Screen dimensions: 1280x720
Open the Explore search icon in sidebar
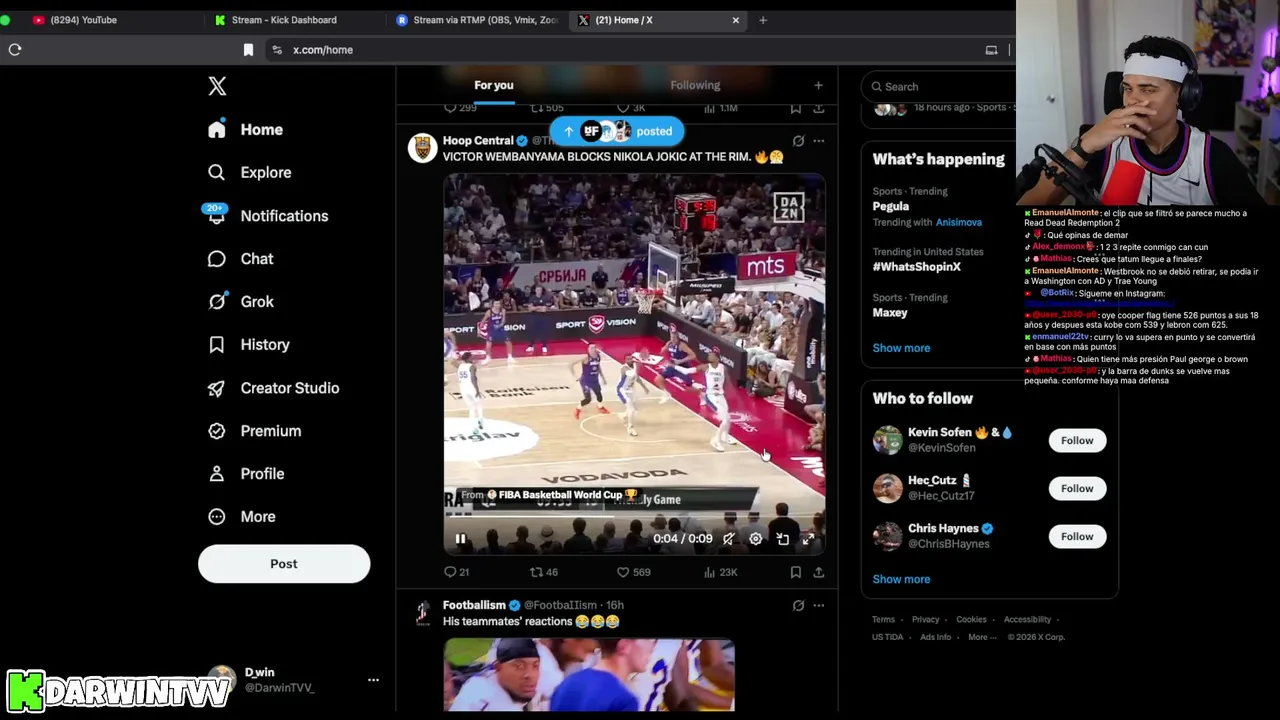tap(216, 172)
